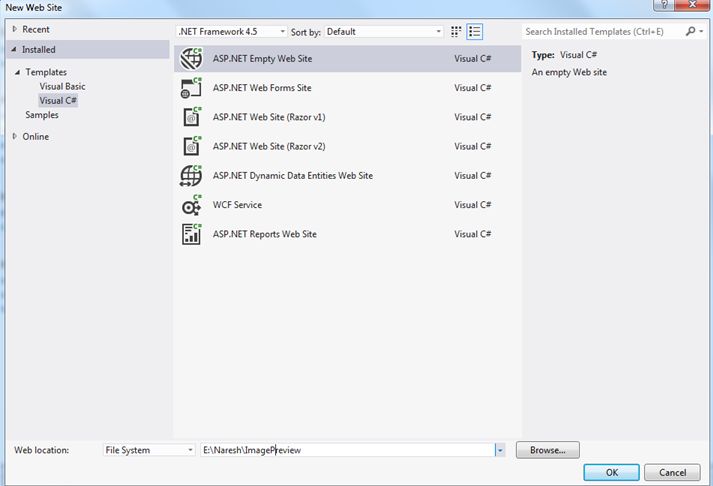Select Visual C# in the templates tree
The width and height of the screenshot is (713, 486).
(x=58, y=100)
